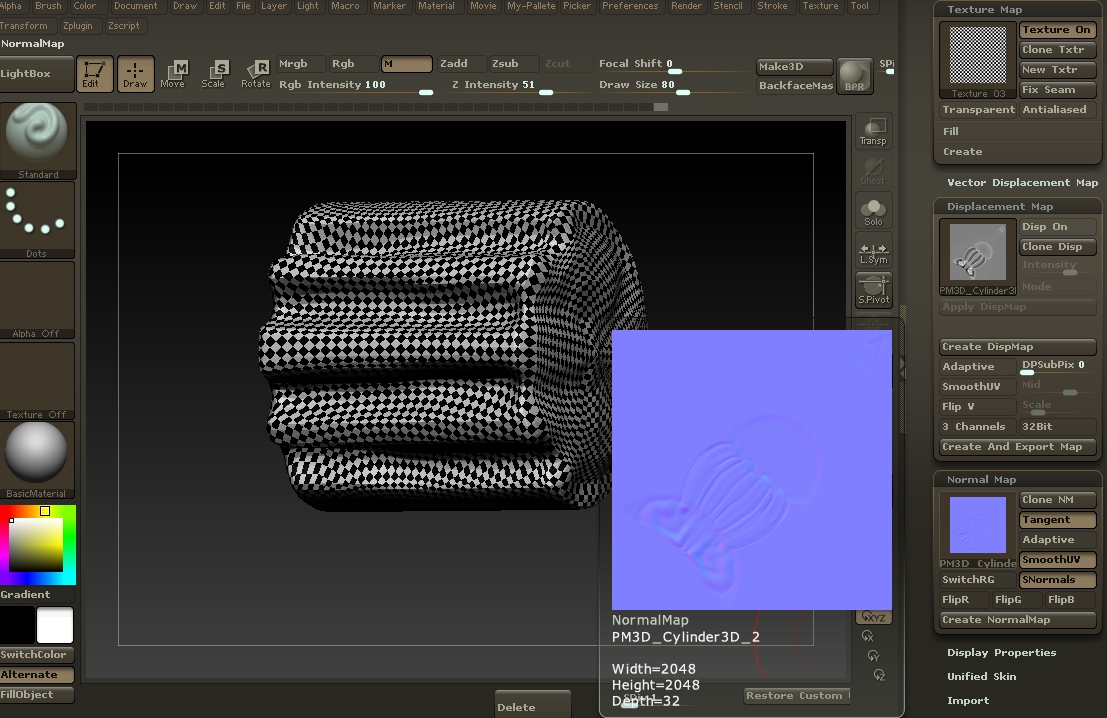Toggle the L.Sym local symmetry icon
This screenshot has height=718, width=1107.
point(873,252)
